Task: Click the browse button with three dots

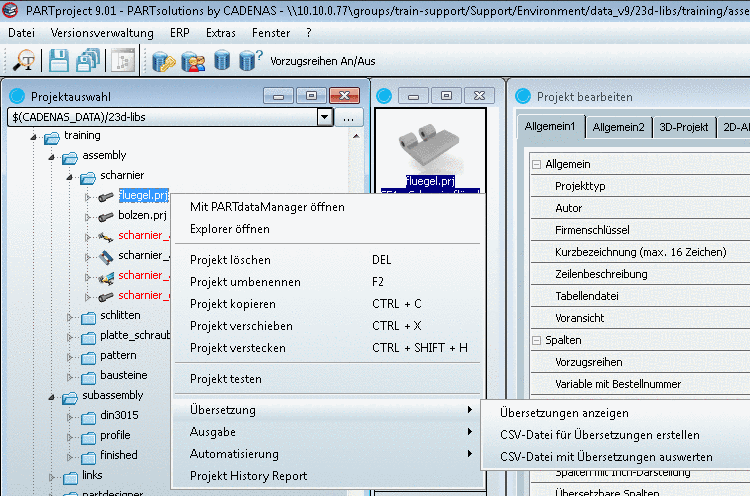Action: pos(348,117)
